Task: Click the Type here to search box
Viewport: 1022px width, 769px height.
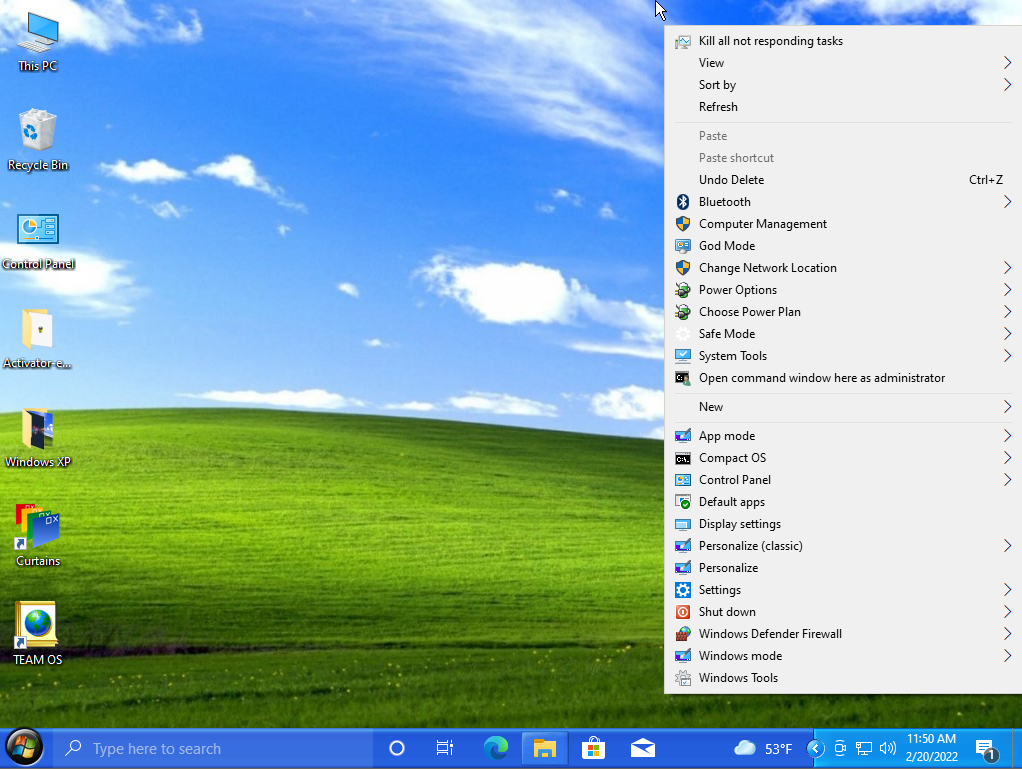Action: click(x=212, y=748)
